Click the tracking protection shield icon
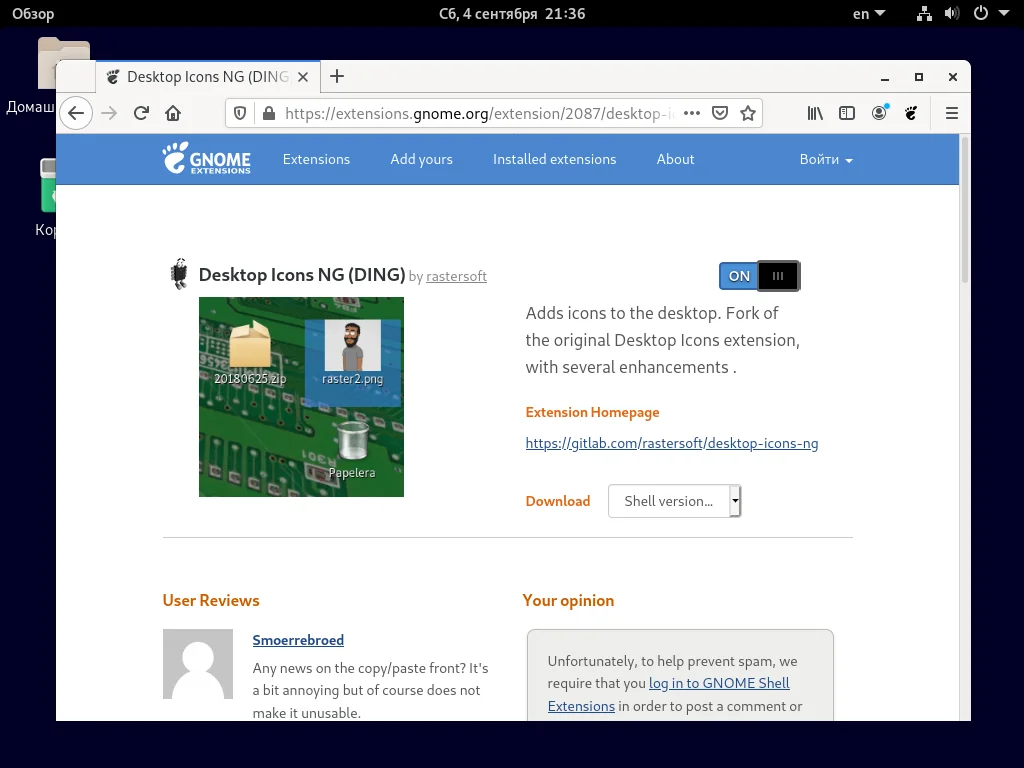 tap(239, 113)
